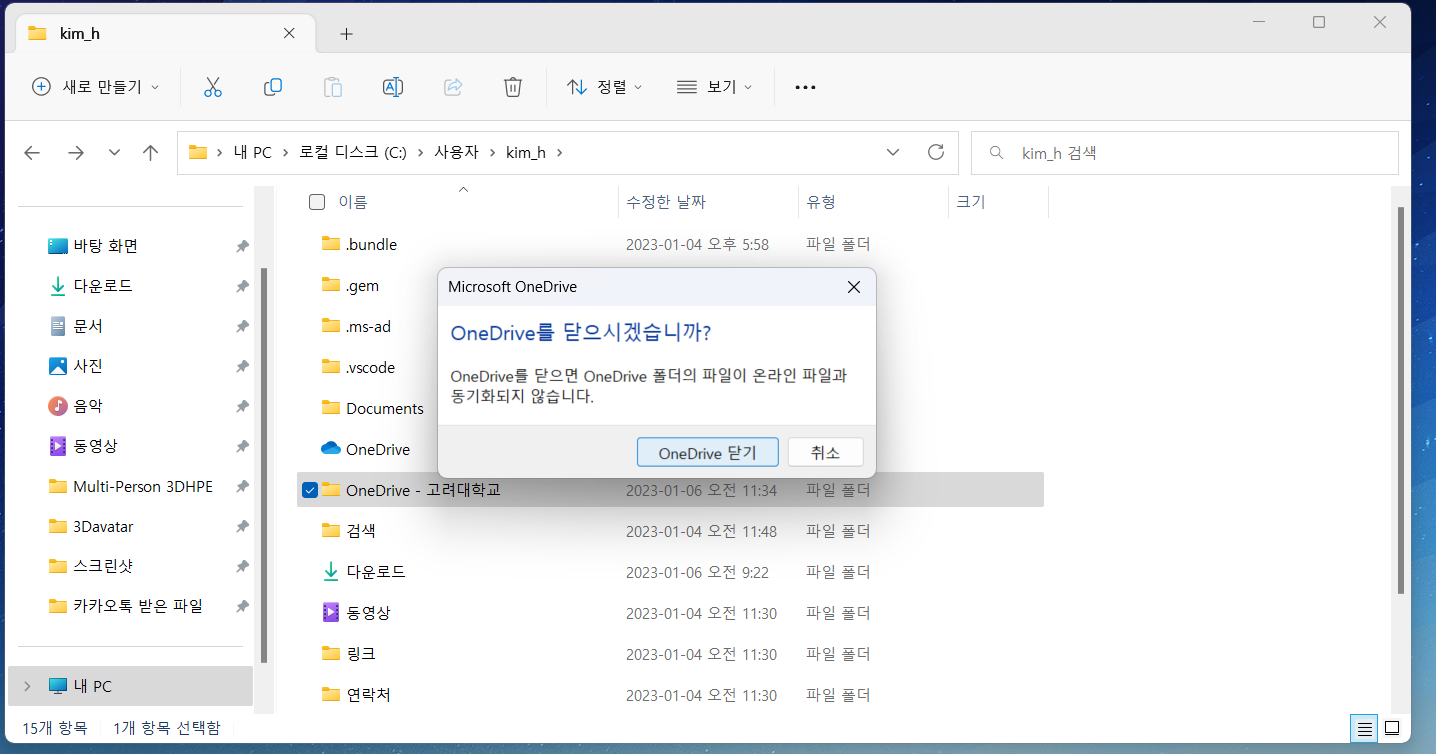
Task: Select the .bundle folder
Action: point(670,244)
